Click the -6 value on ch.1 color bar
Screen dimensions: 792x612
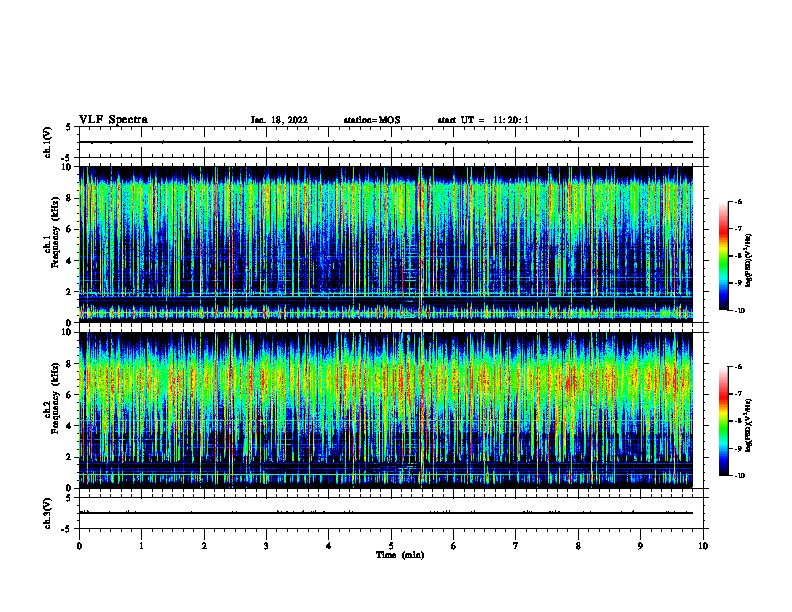[x=738, y=201]
